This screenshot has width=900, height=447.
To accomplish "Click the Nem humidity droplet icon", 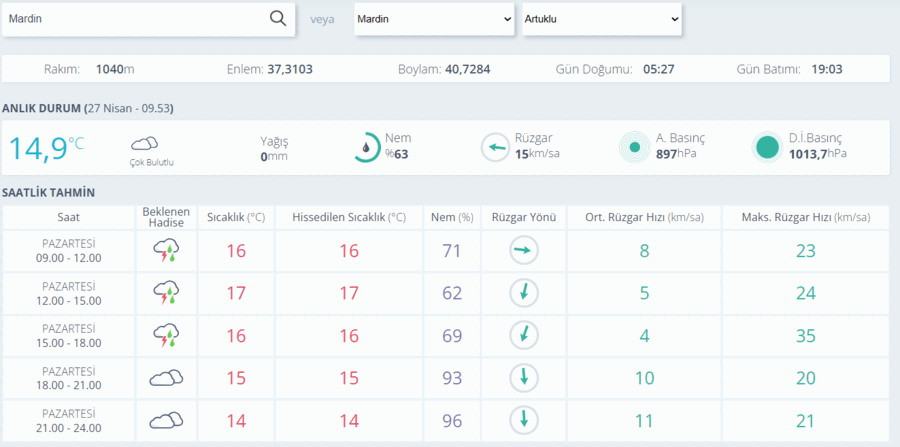I will [x=366, y=147].
